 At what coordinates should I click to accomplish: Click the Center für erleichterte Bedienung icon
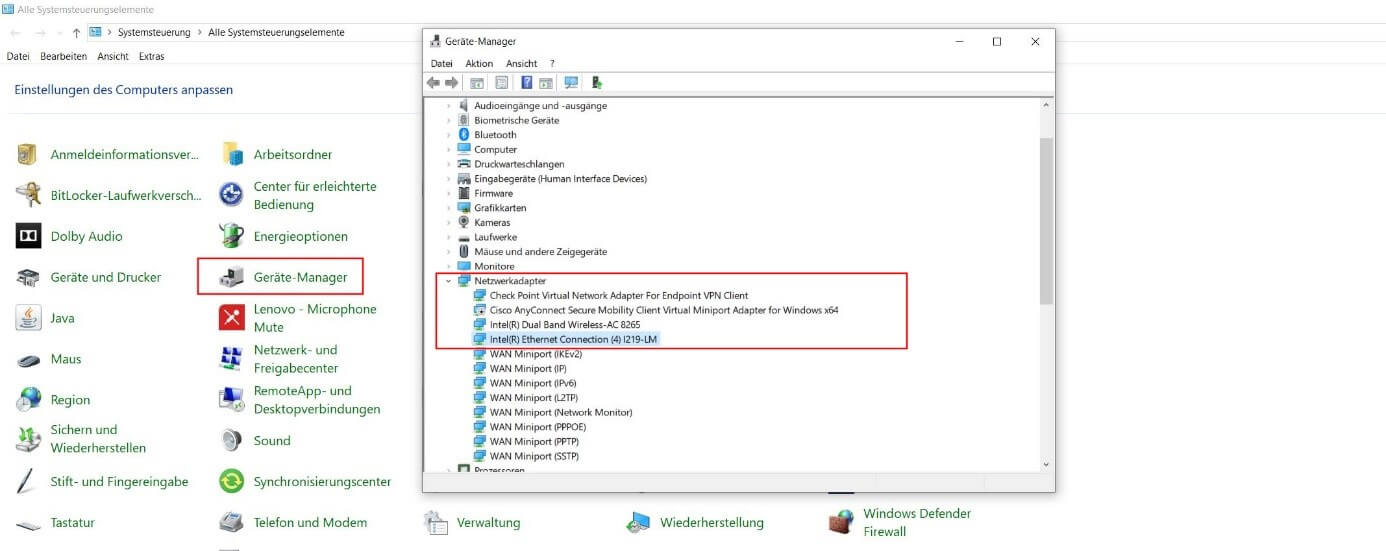232,194
